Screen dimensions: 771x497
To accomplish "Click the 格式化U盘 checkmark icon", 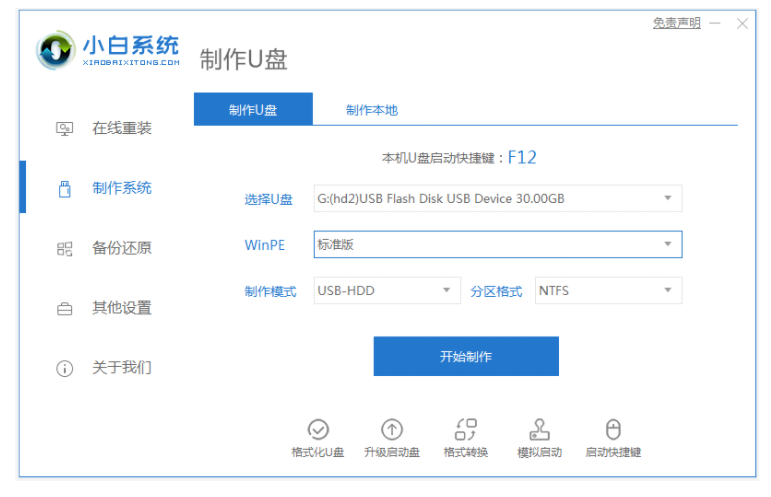I will point(318,429).
